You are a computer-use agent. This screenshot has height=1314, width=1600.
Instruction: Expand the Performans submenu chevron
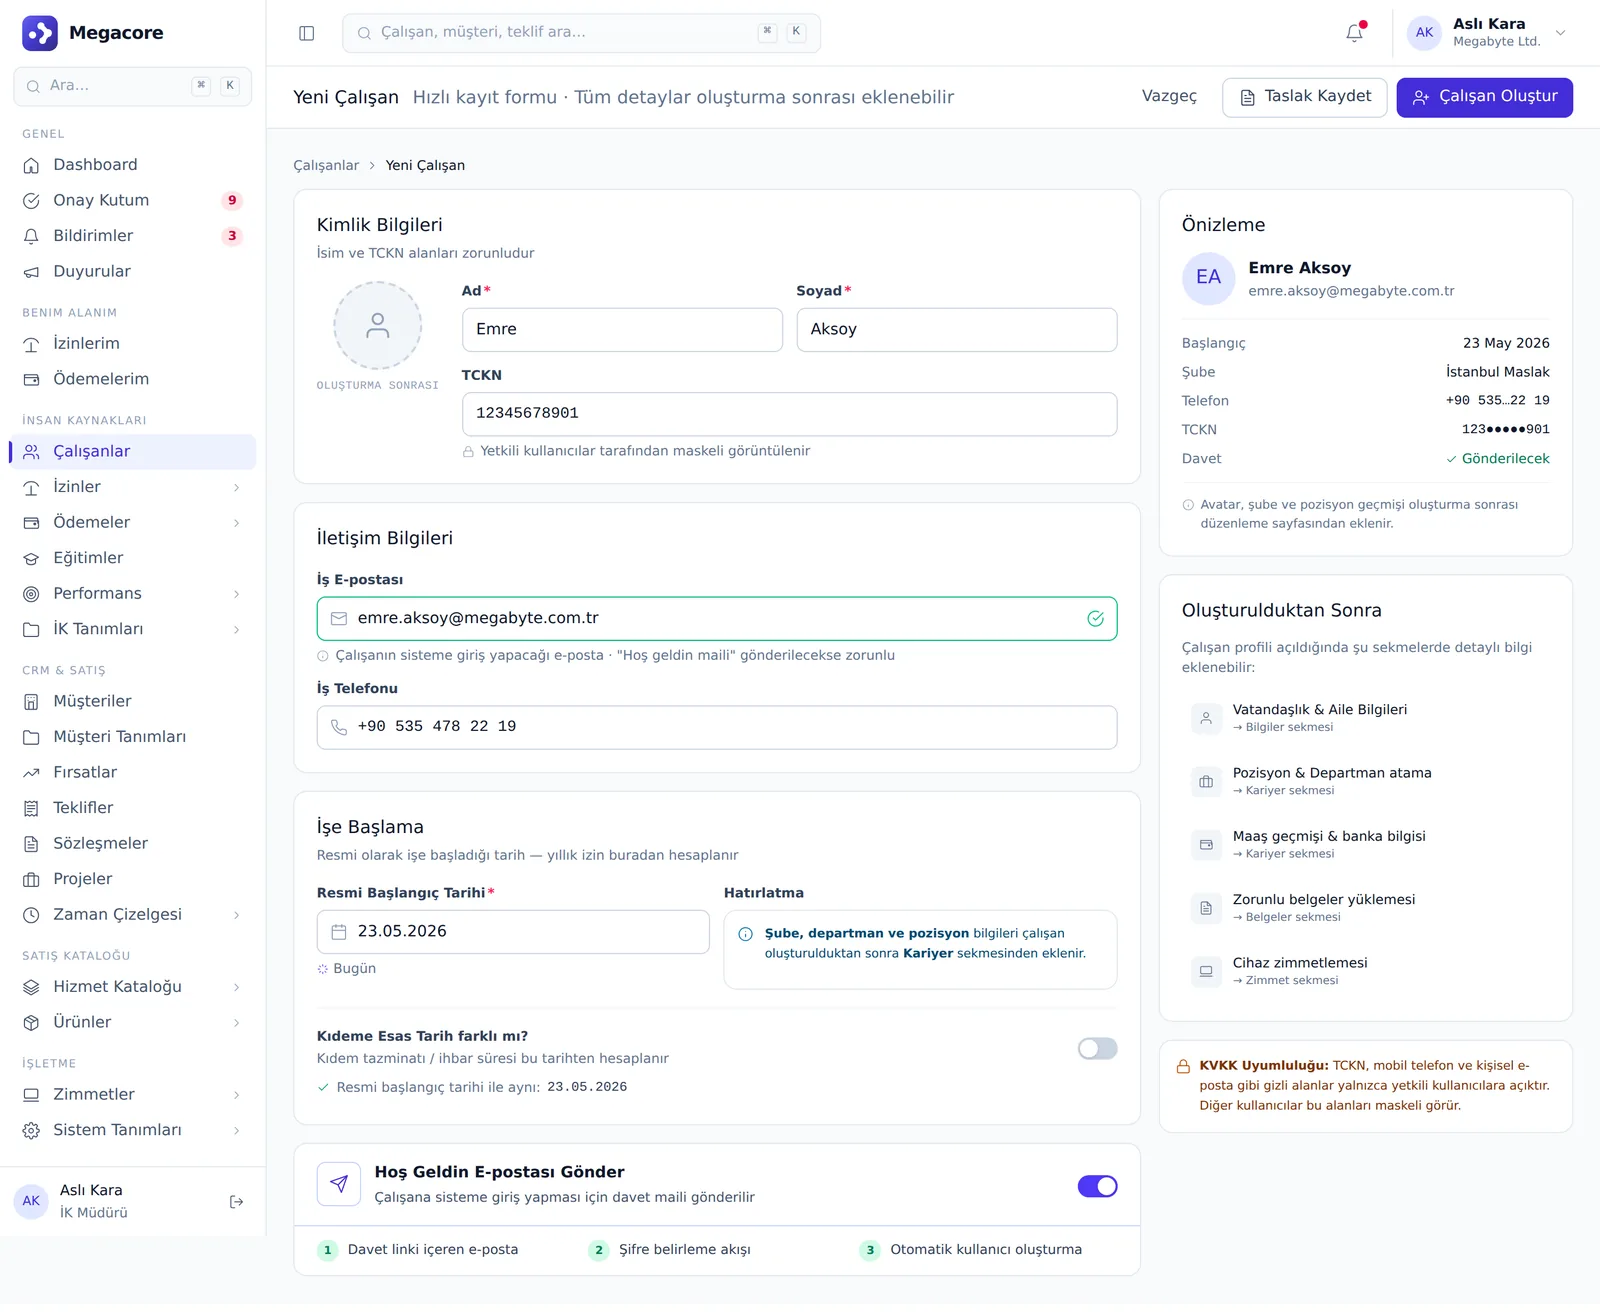pyautogui.click(x=236, y=594)
